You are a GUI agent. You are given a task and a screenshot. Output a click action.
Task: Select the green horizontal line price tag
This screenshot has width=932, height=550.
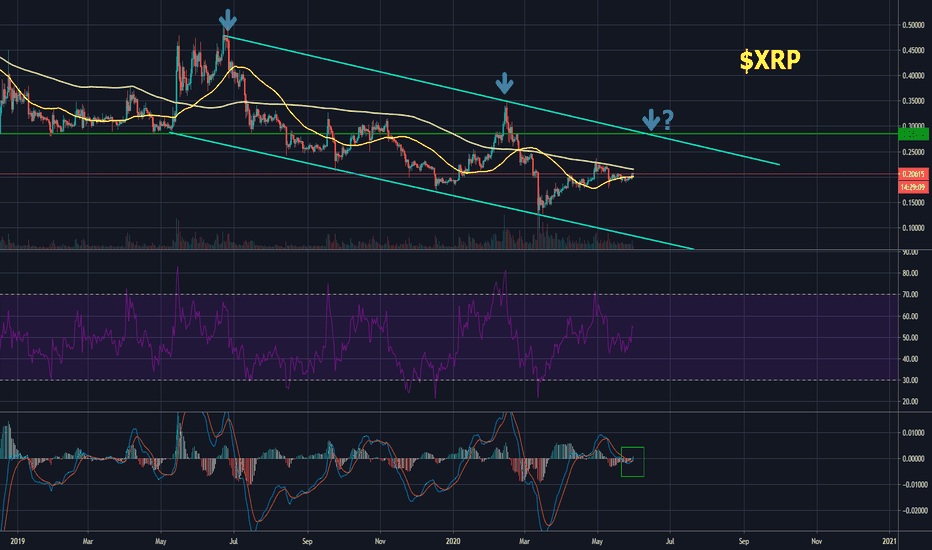click(x=913, y=134)
